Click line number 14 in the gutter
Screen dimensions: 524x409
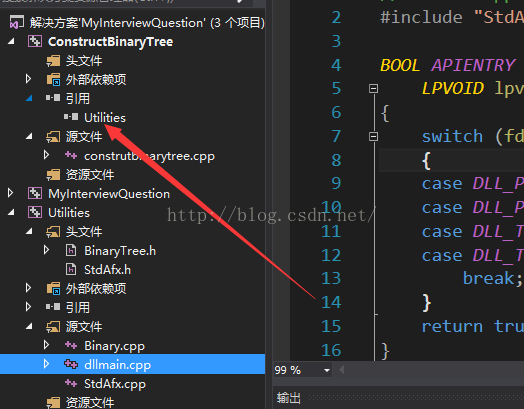(x=331, y=302)
